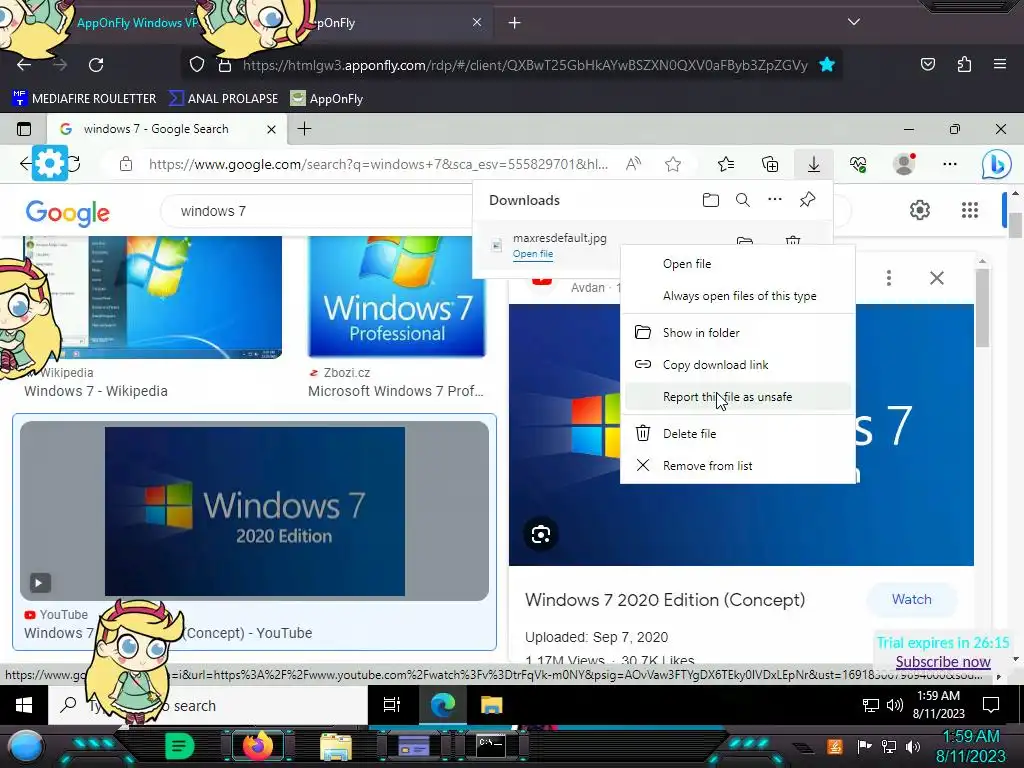Switch to the windows 7 - Google Search tab
Viewport: 1024px width, 768px height.
(x=165, y=129)
